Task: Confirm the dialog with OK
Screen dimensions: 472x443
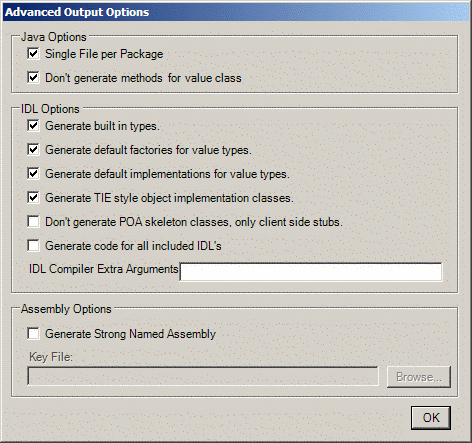Action: click(x=431, y=418)
